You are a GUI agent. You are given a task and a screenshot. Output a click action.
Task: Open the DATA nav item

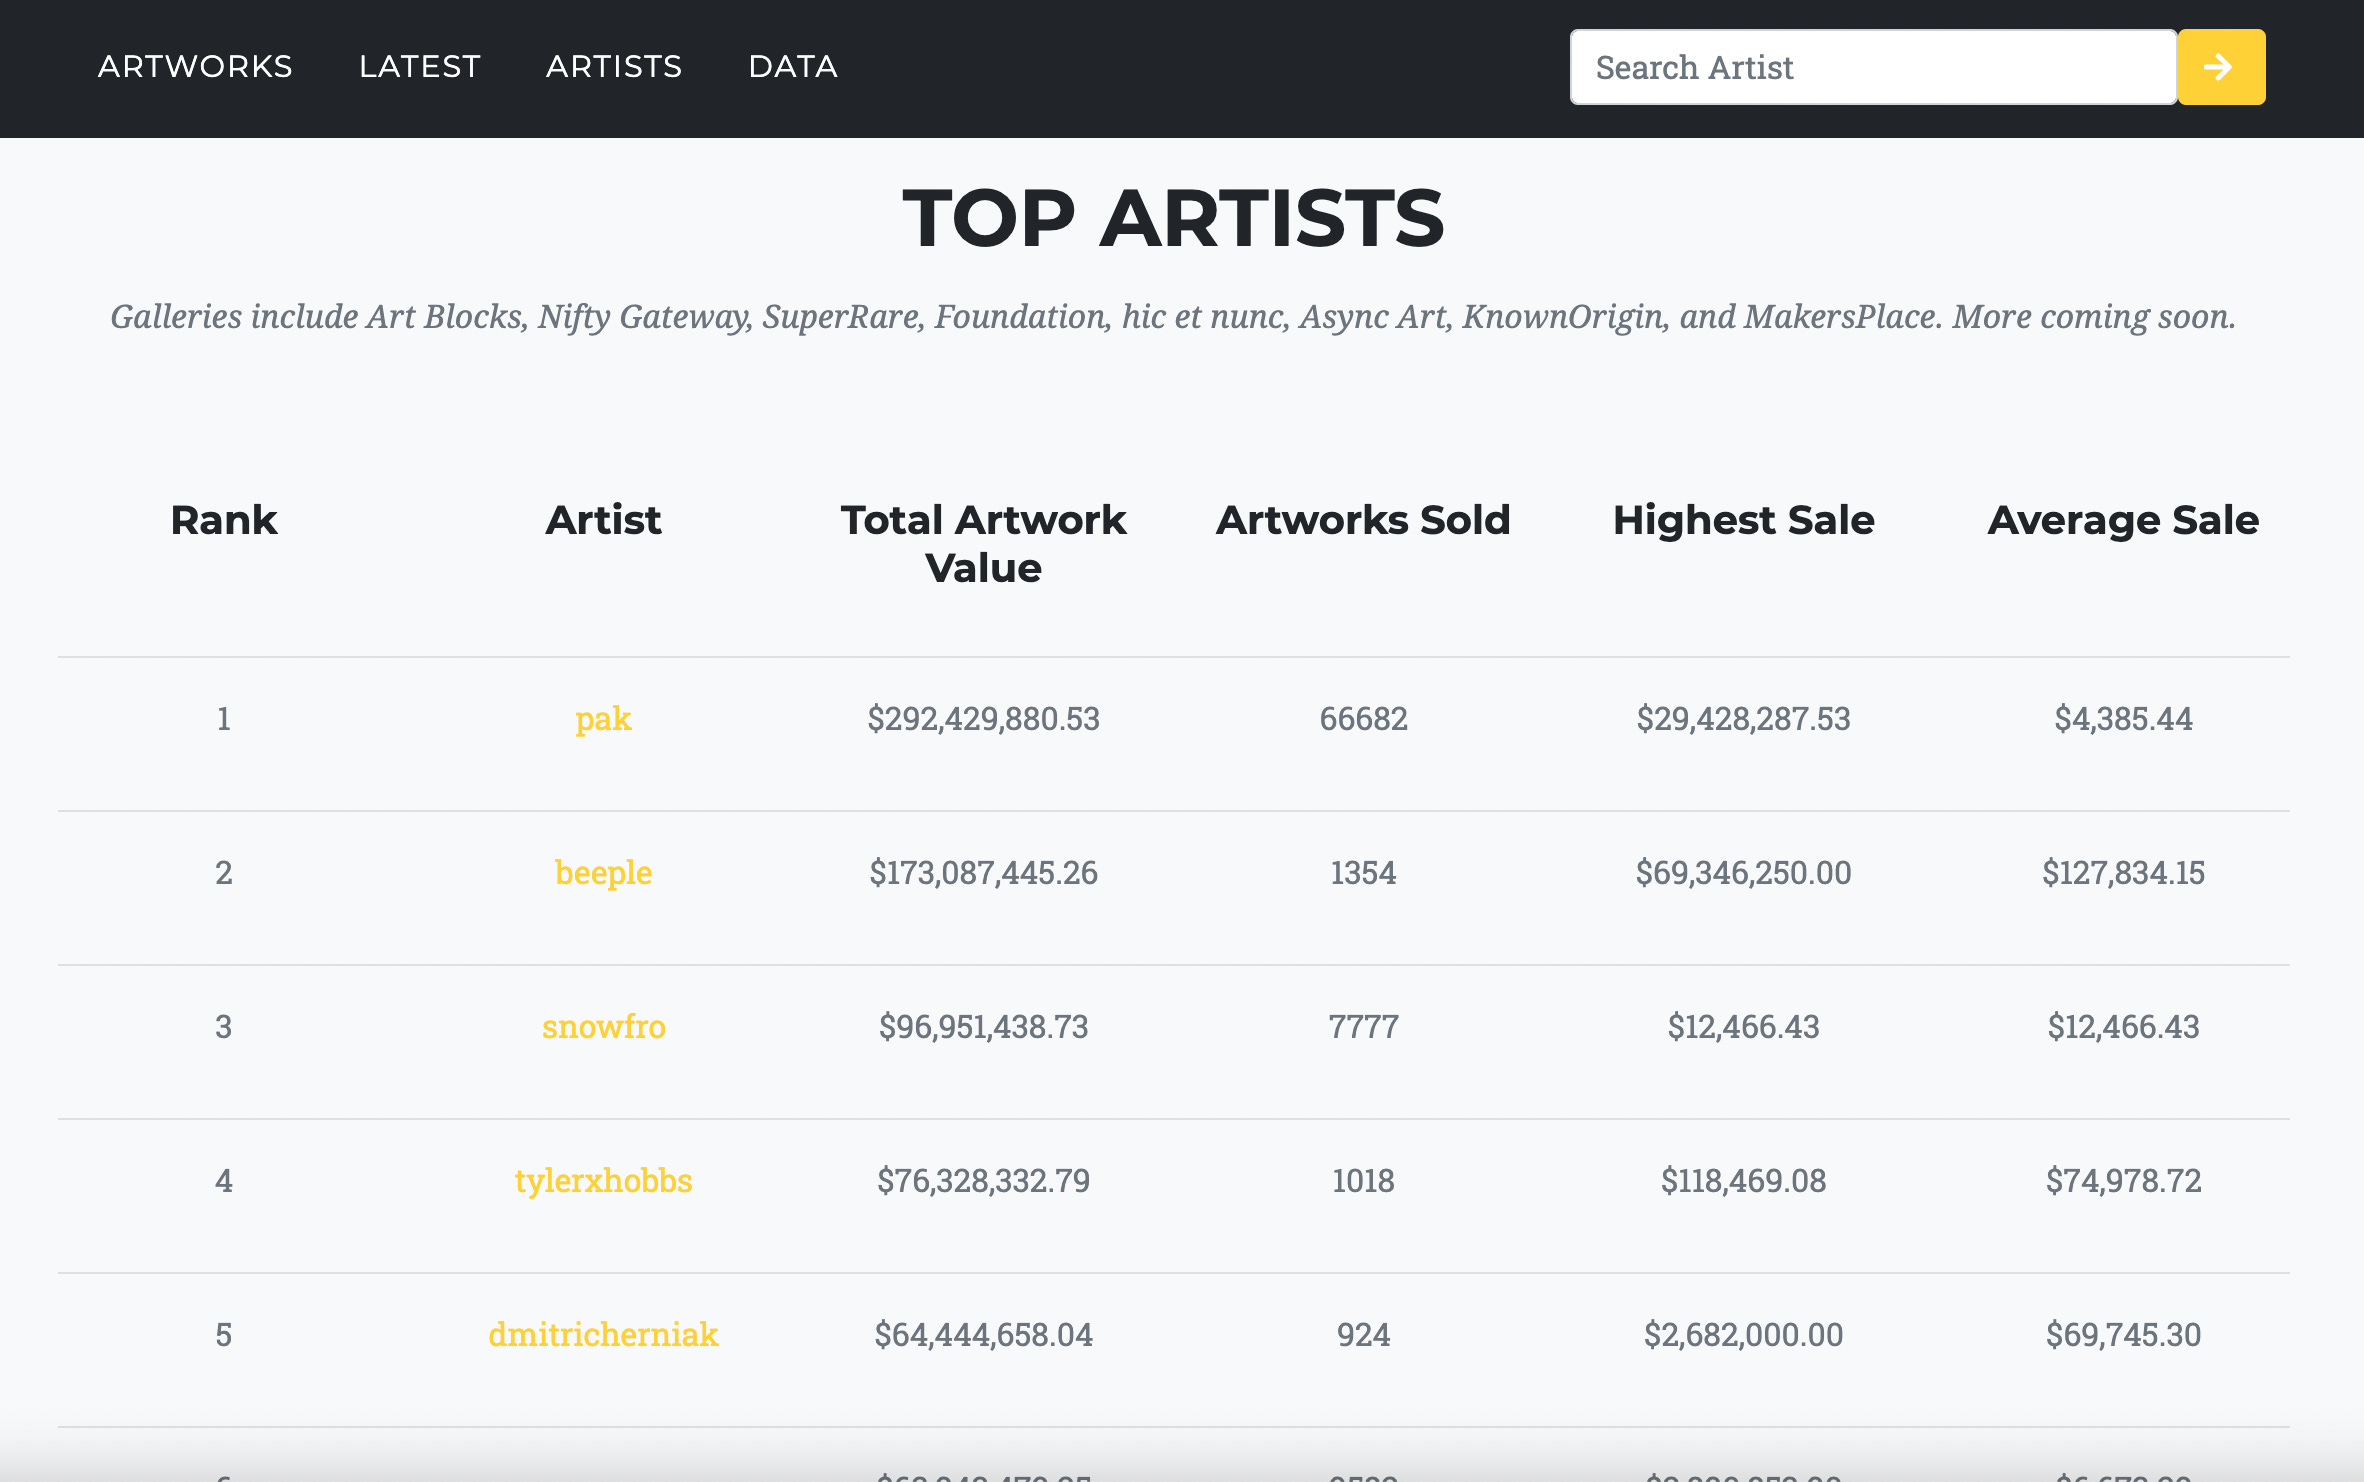(793, 67)
